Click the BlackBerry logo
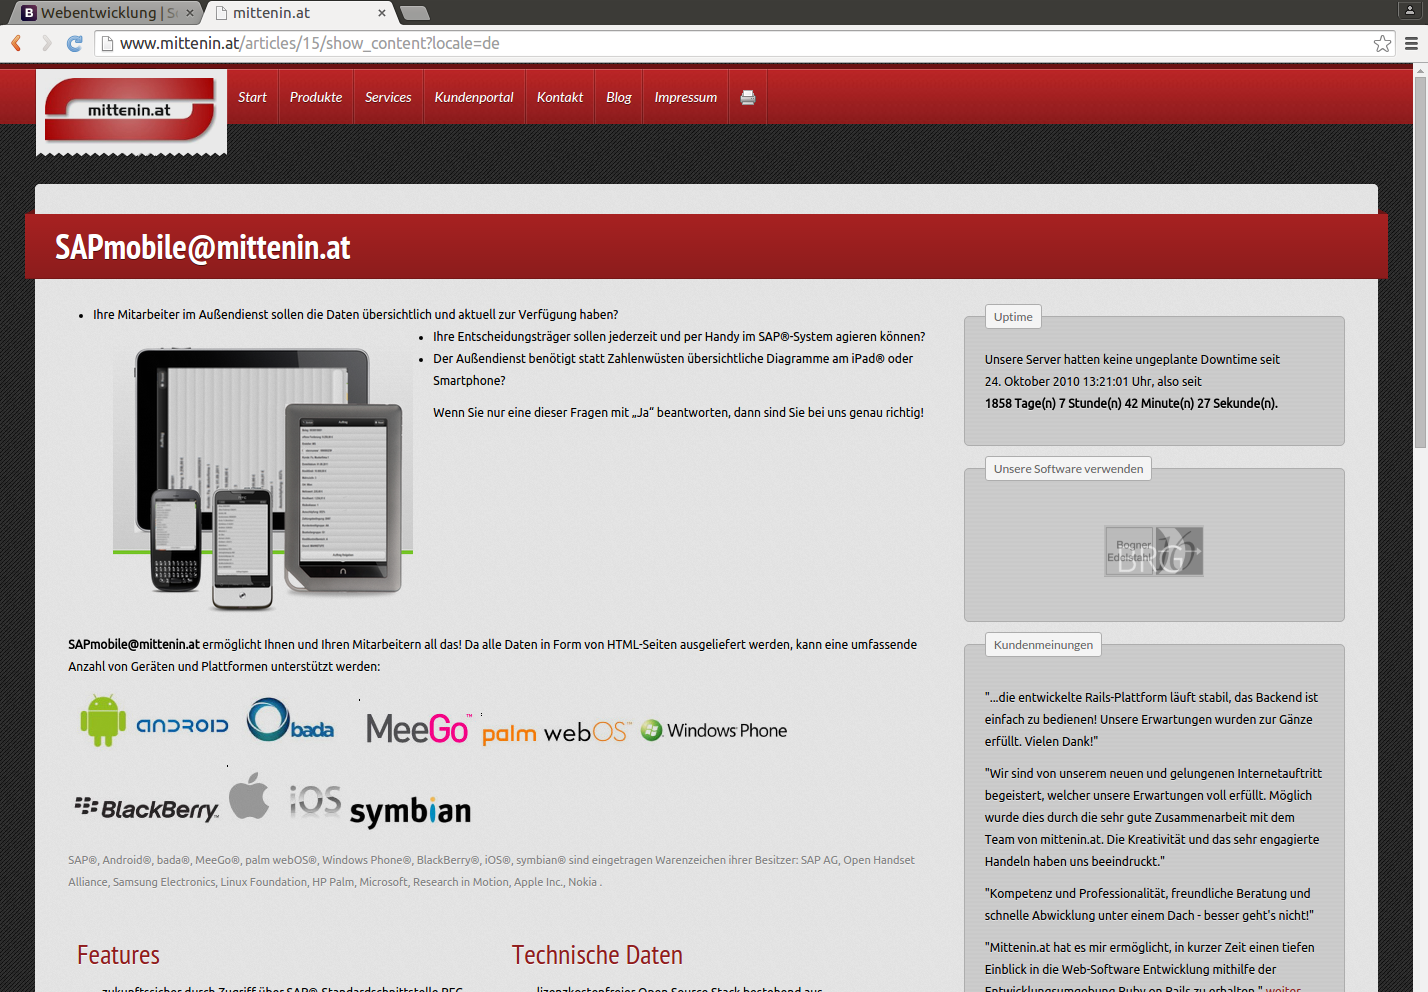 (147, 808)
